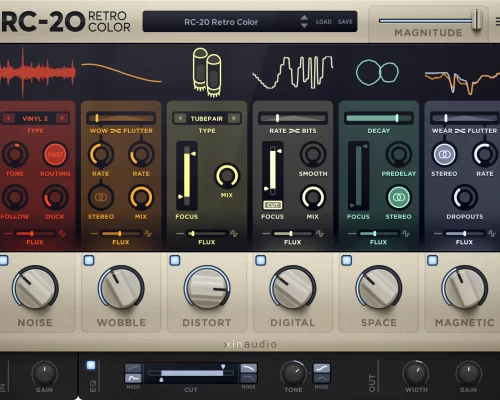
Task: Enable the DISTORT module power checkbox
Action: tap(175, 260)
